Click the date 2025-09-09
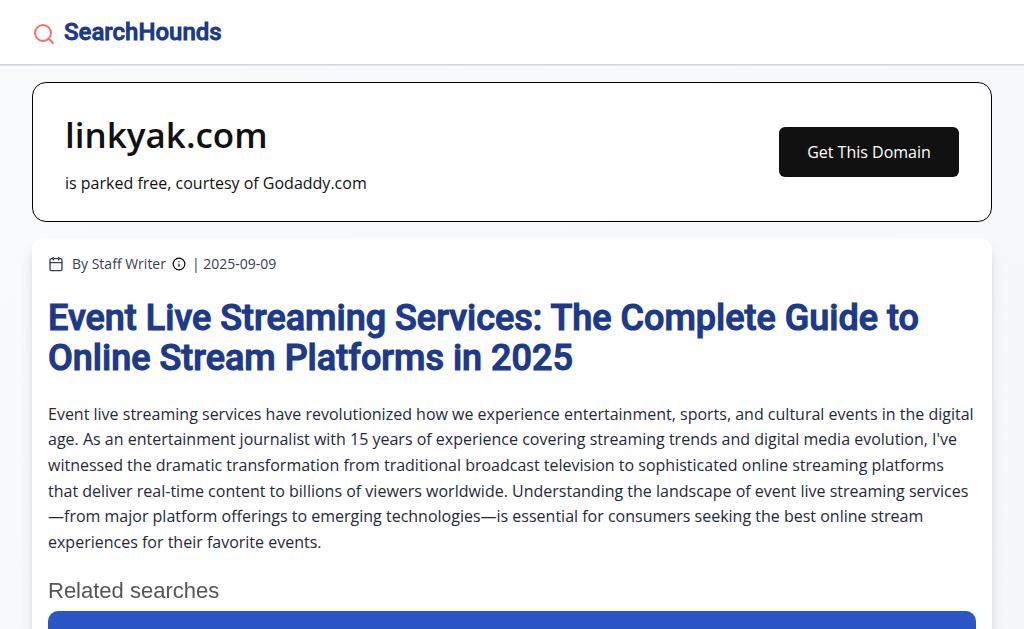This screenshot has height=629, width=1024. (x=240, y=264)
